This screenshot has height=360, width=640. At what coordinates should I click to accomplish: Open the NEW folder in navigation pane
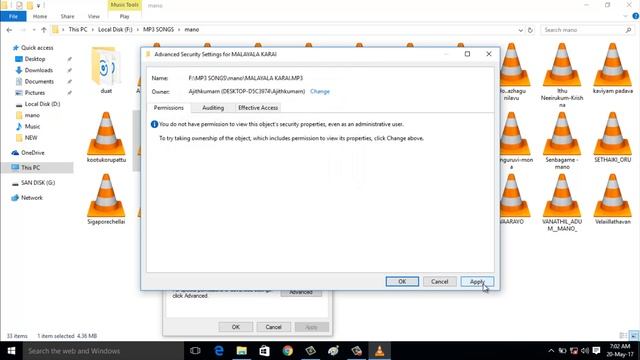pos(31,138)
